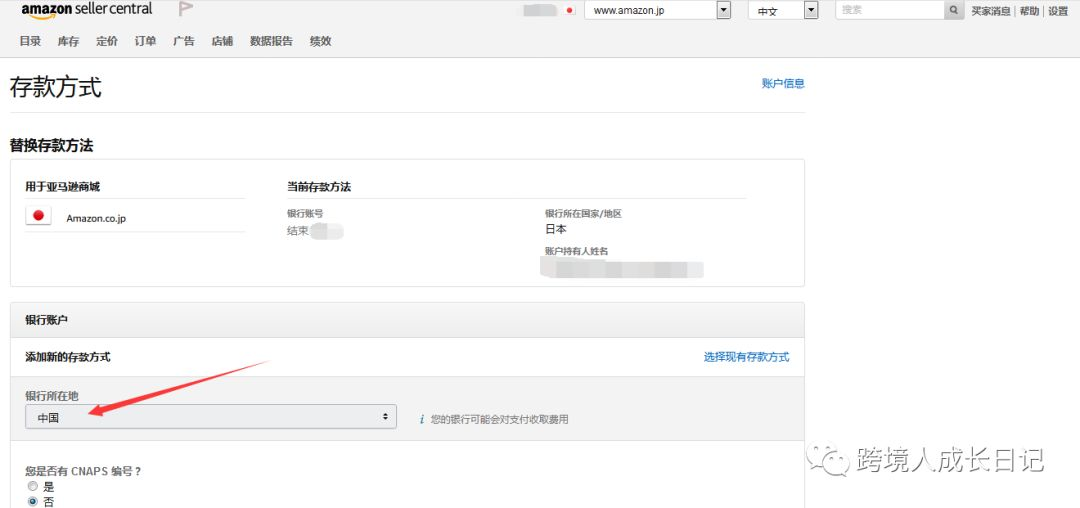1080x508 pixels.
Task: Click the info icon beside bank fee notice
Action: click(422, 419)
